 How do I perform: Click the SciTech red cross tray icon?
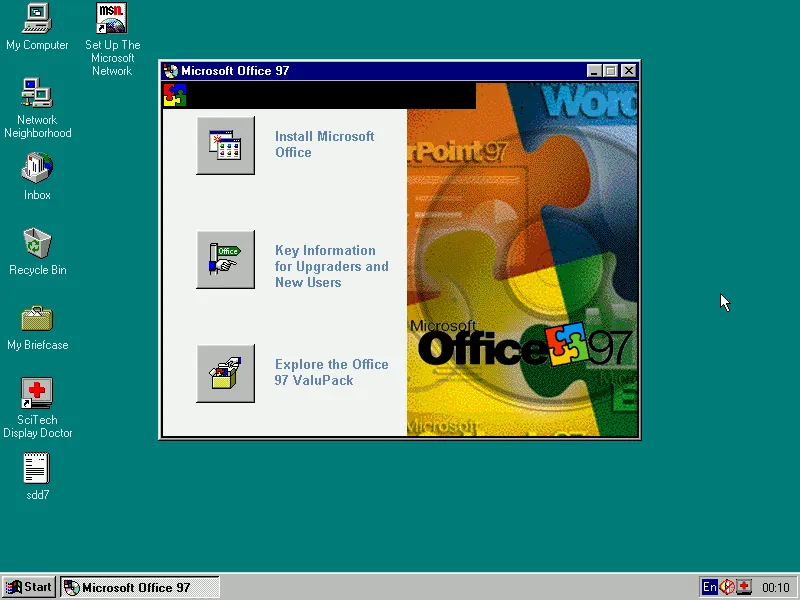point(744,587)
